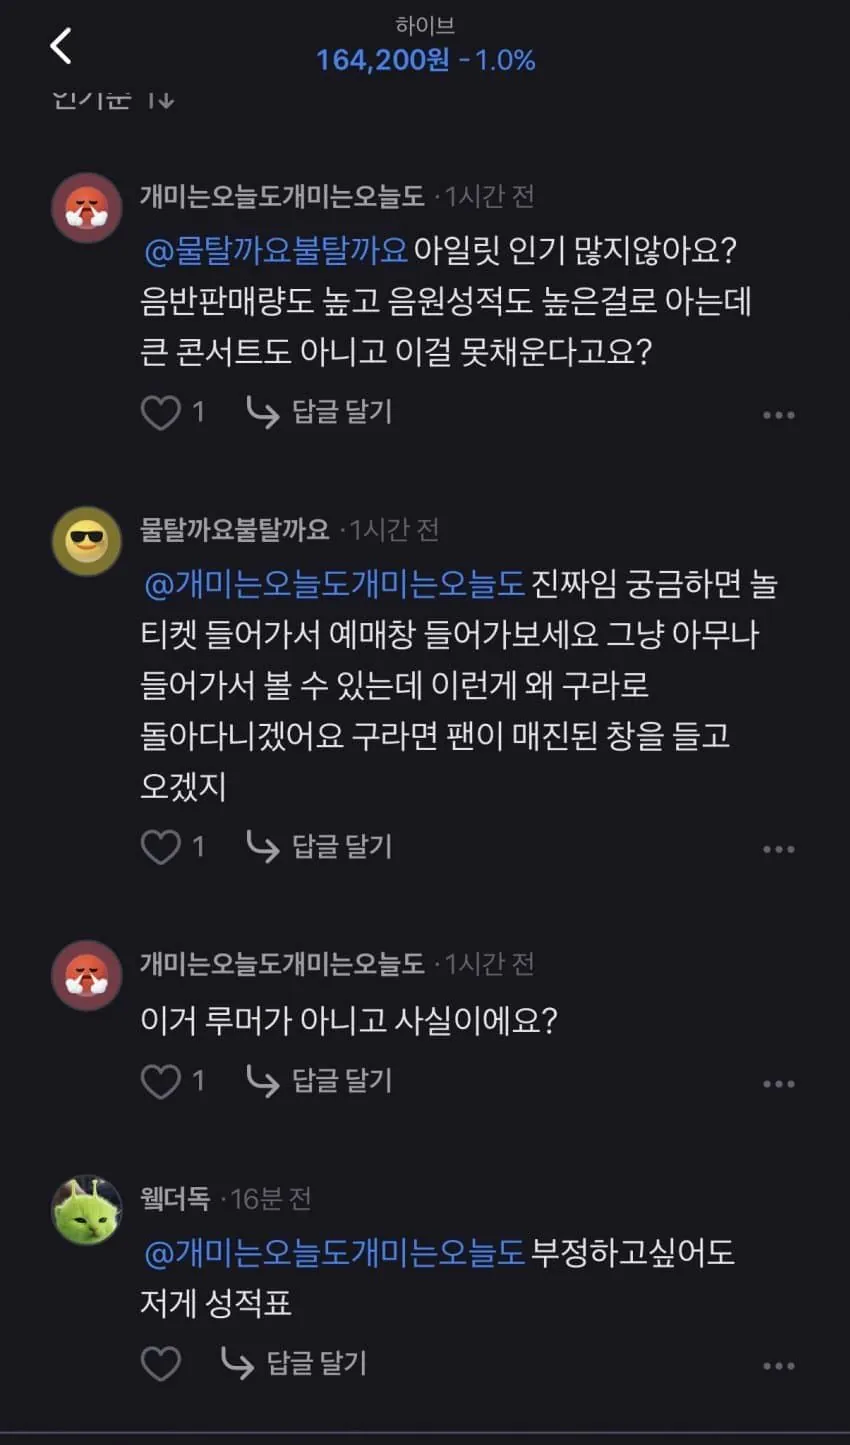
Task: Tap reply arrow icon under 웰더독's comment
Action: [237, 1363]
